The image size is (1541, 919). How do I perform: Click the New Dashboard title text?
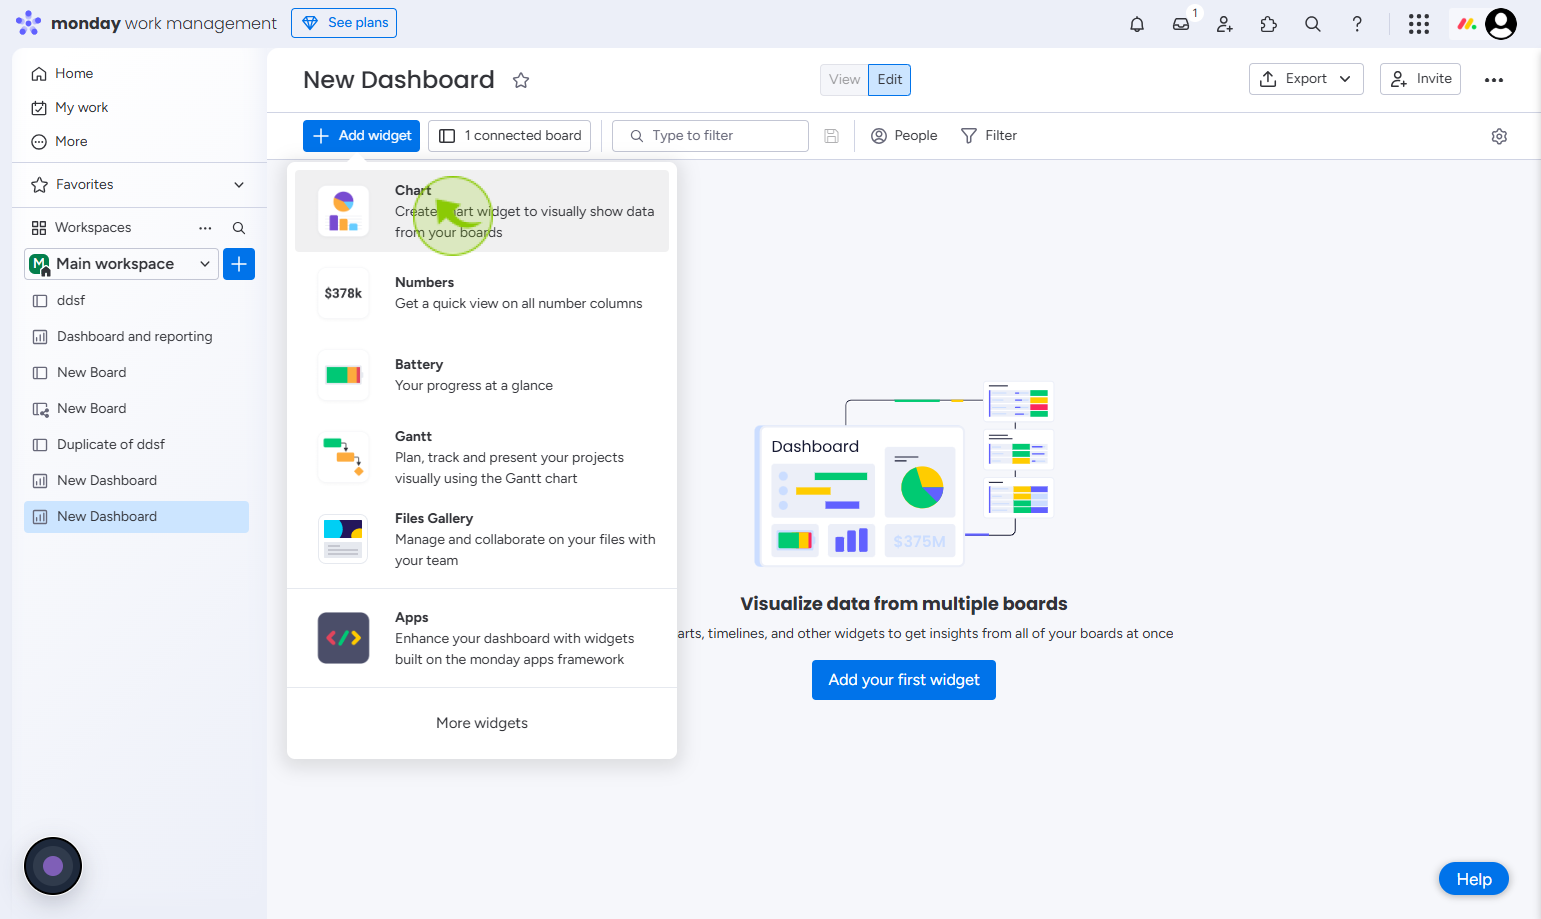point(399,80)
